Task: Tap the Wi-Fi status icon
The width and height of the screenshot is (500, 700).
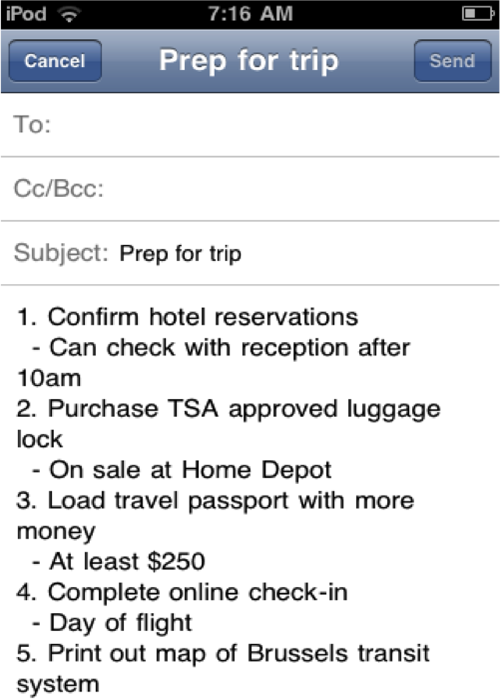Action: click(x=69, y=15)
